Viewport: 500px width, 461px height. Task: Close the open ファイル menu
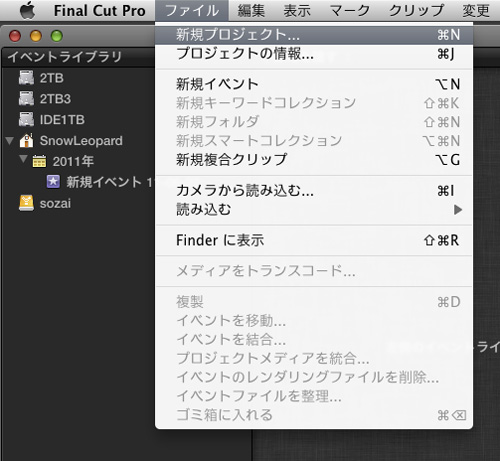[x=192, y=11]
